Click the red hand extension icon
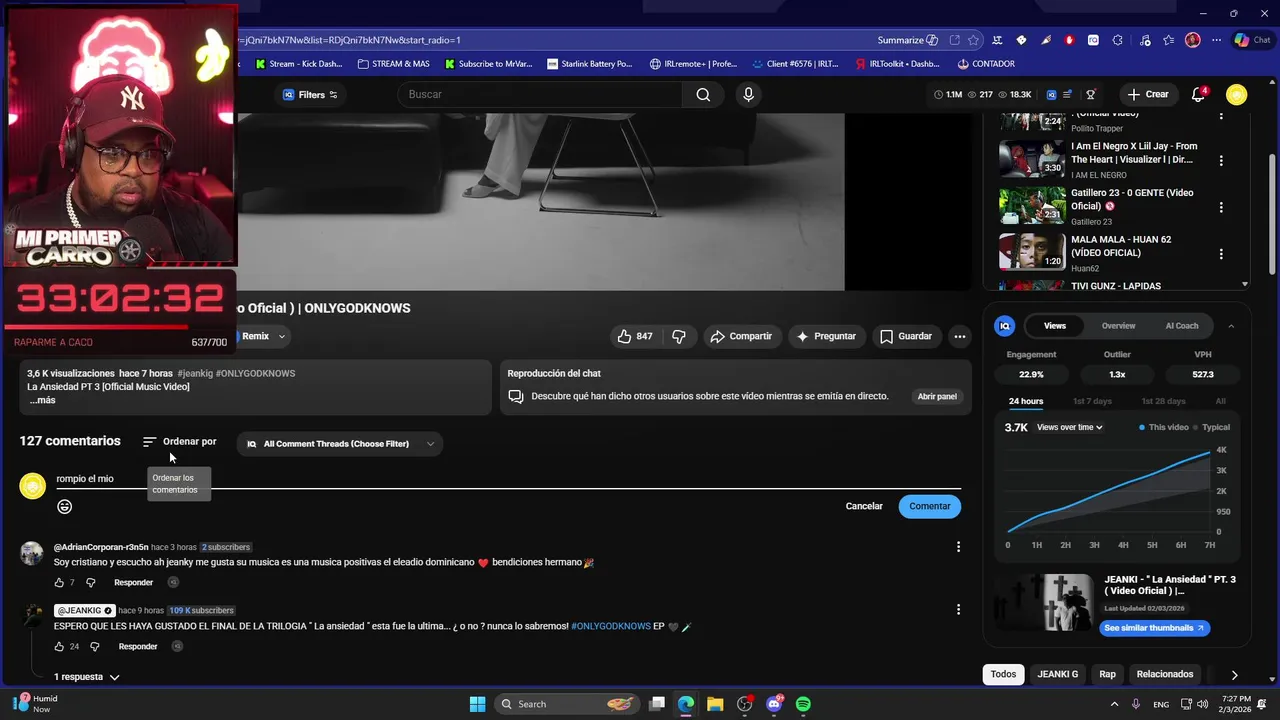 [x=1069, y=40]
